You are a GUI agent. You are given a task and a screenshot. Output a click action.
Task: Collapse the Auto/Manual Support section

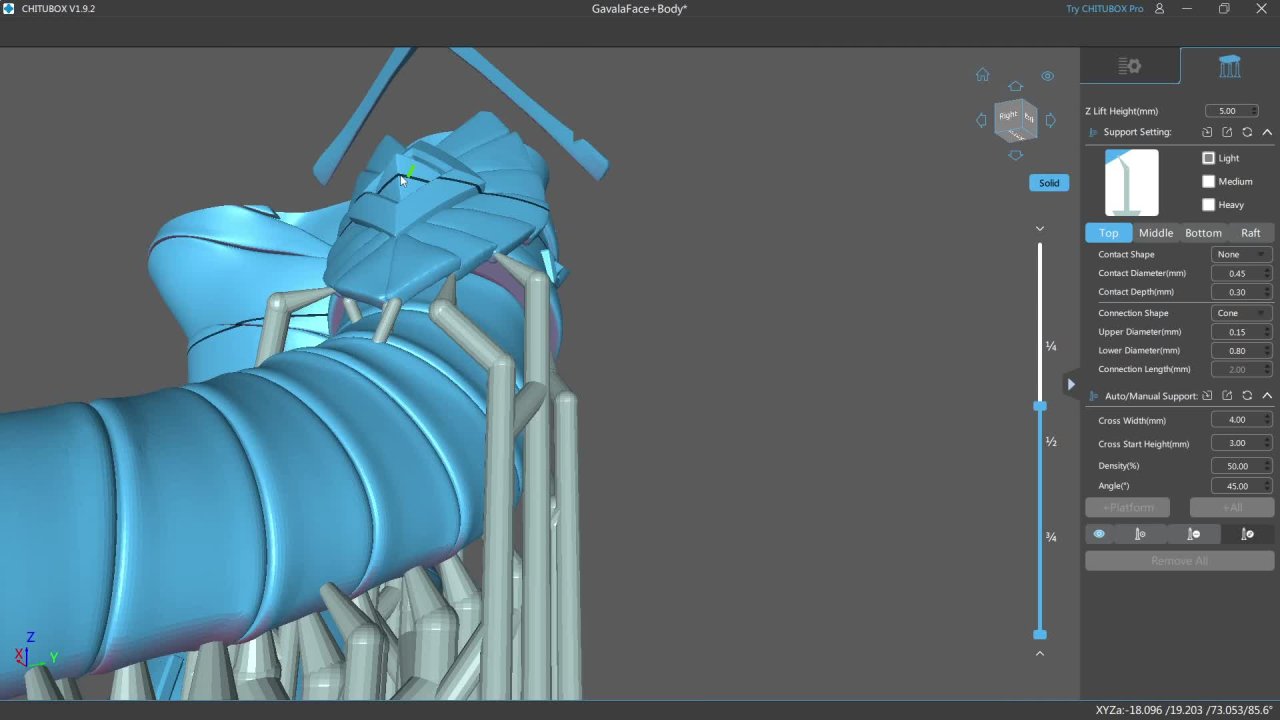tap(1267, 396)
